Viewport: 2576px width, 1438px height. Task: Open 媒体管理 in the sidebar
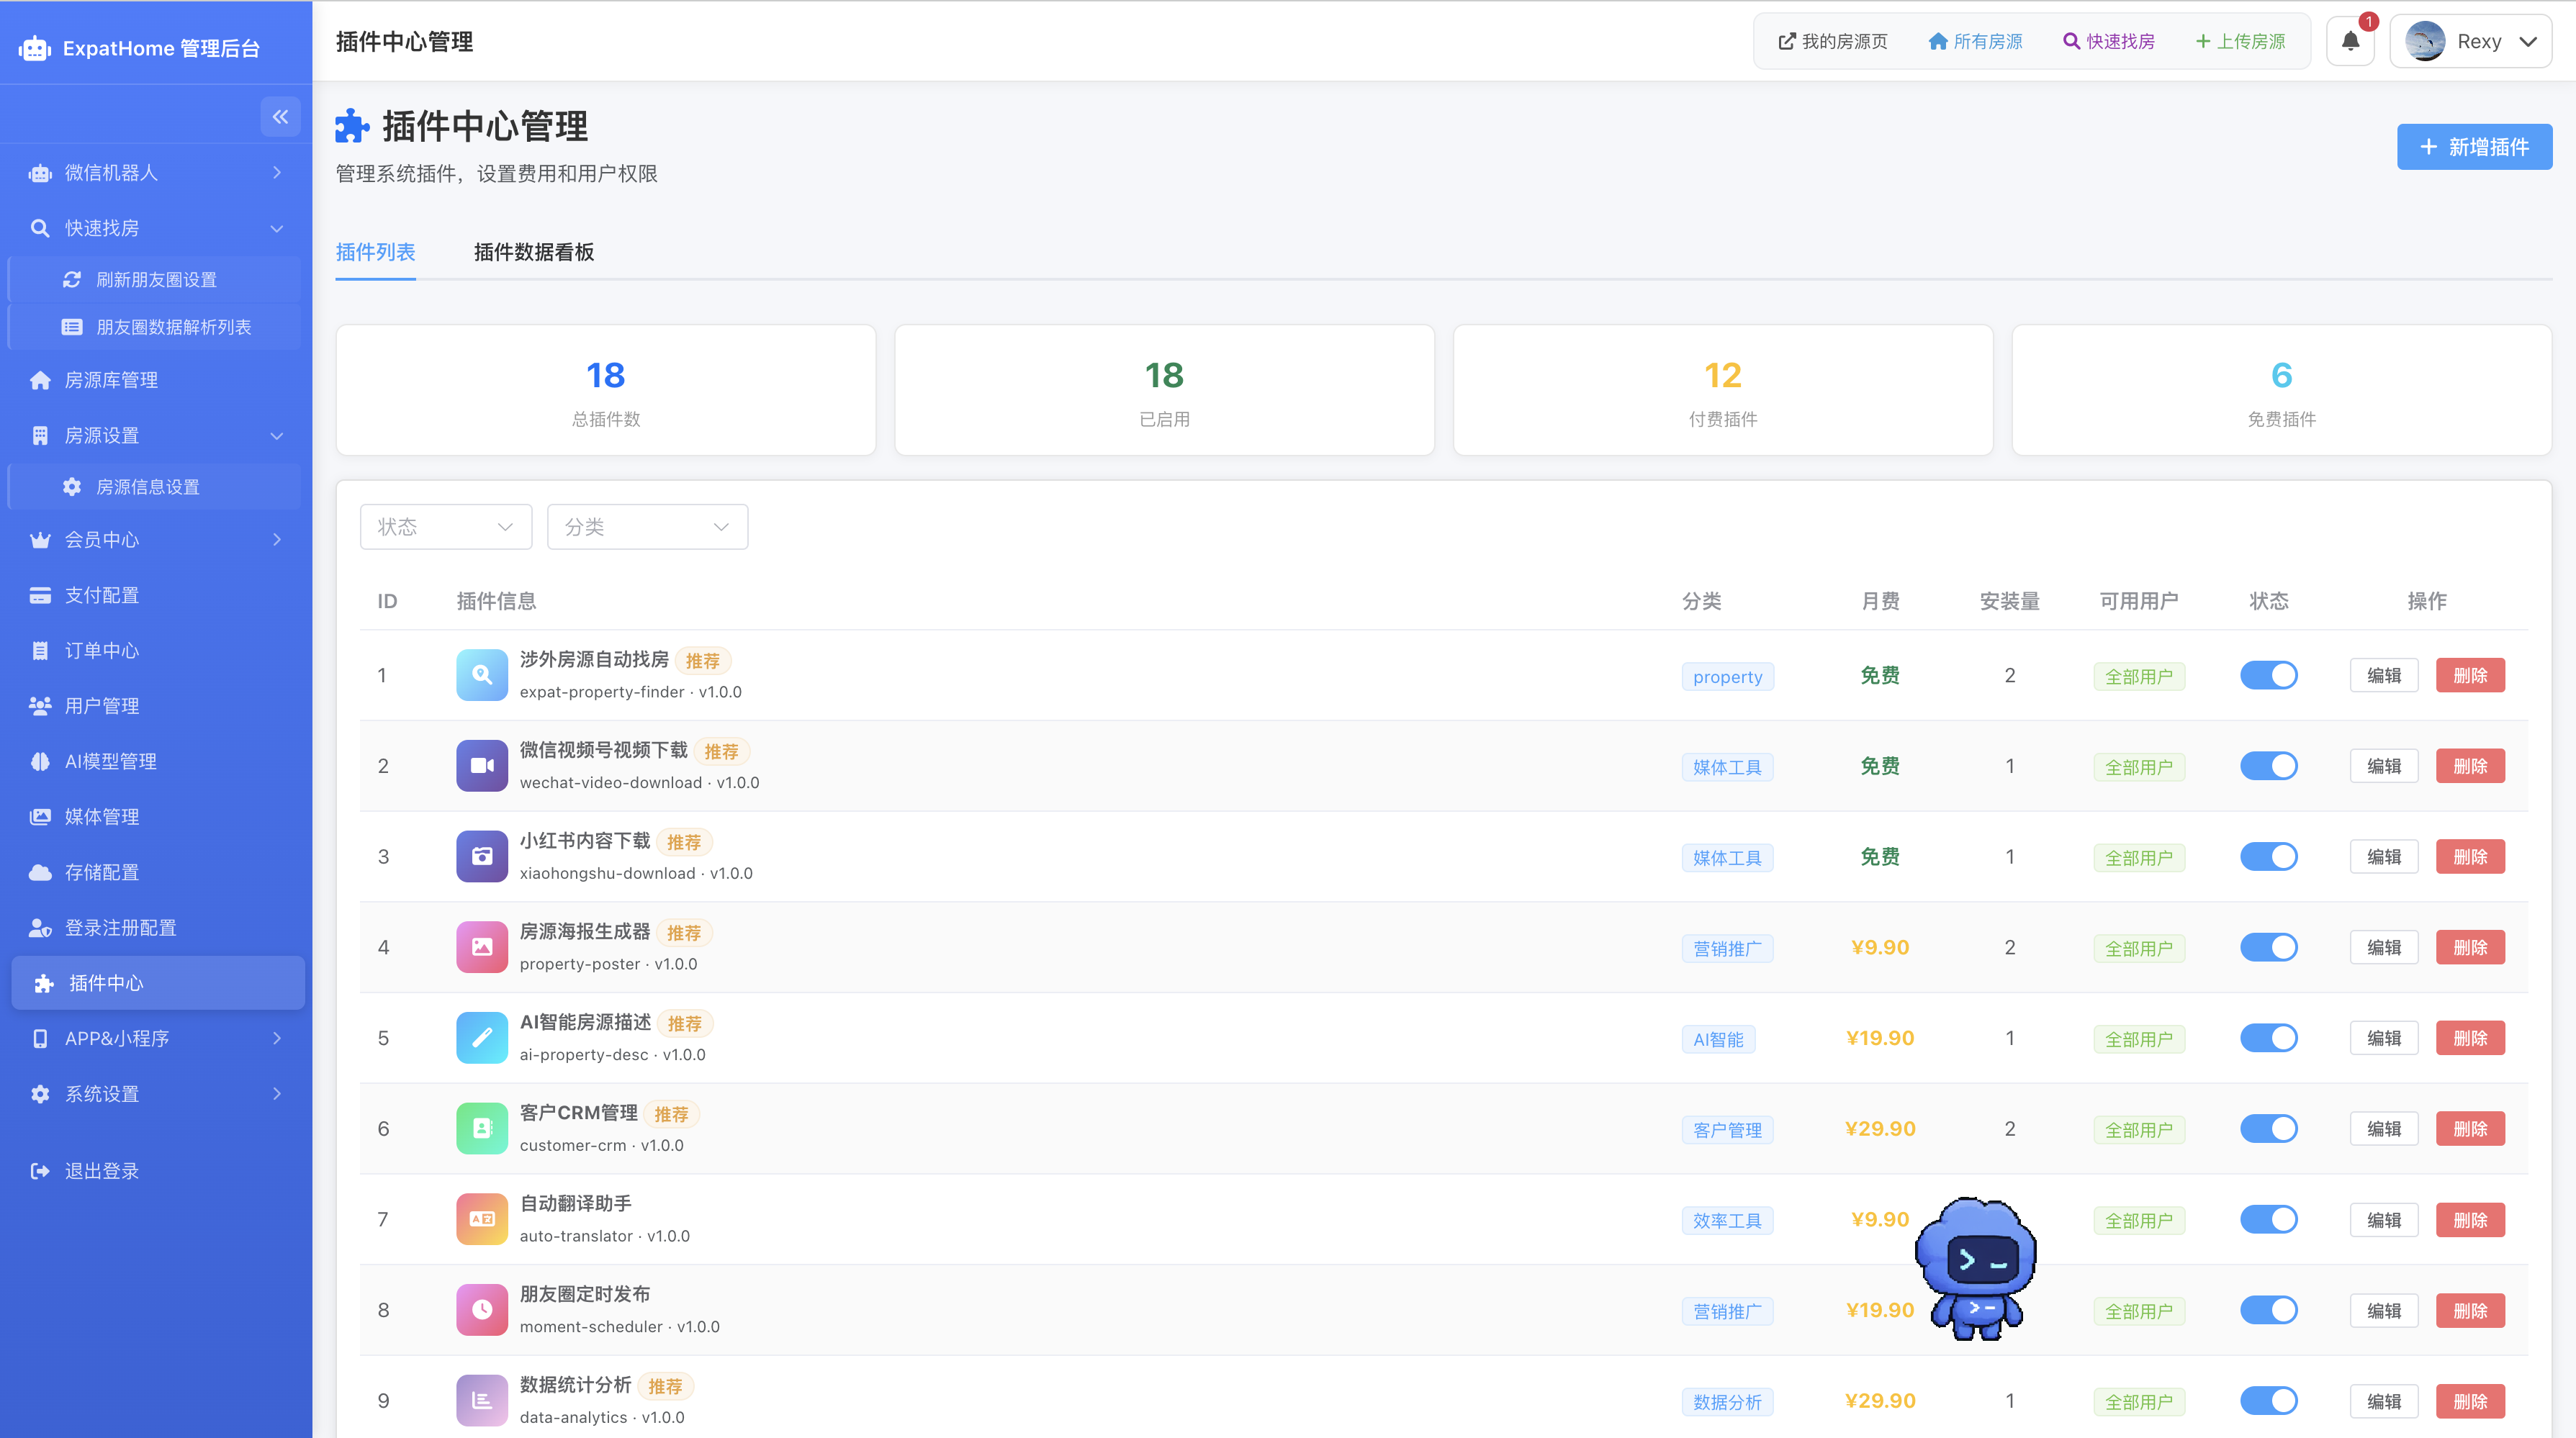click(x=156, y=817)
